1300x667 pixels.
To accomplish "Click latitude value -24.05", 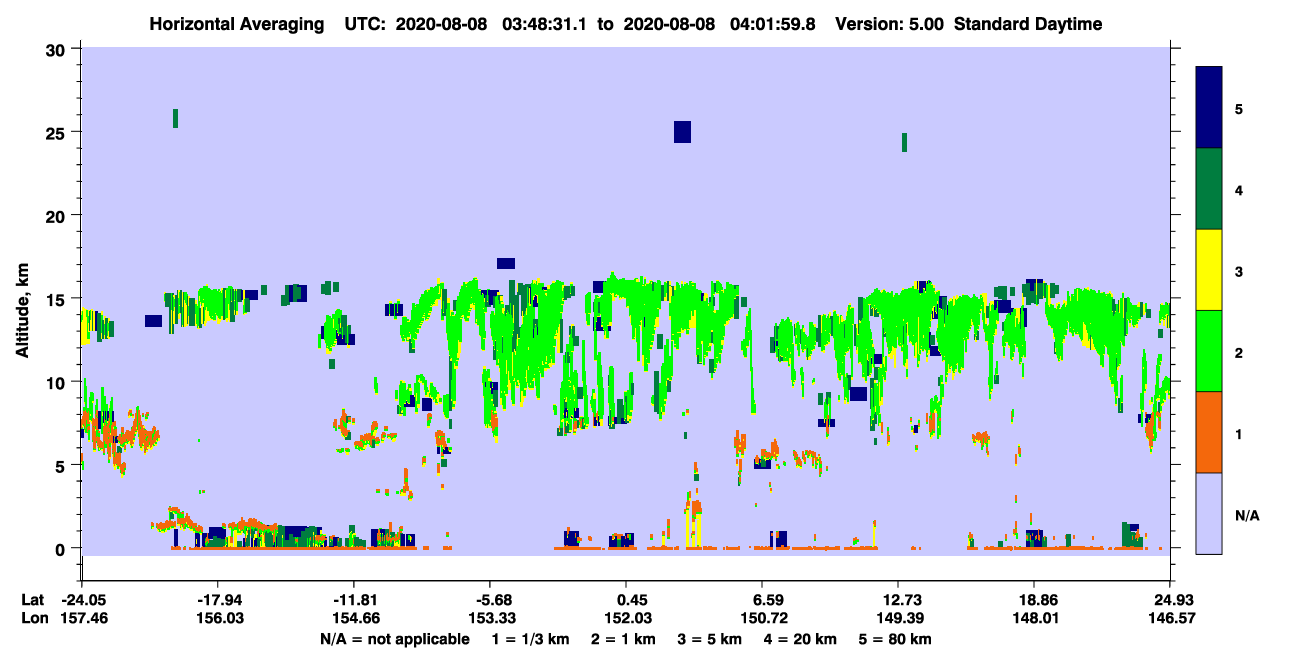I will click(x=84, y=600).
